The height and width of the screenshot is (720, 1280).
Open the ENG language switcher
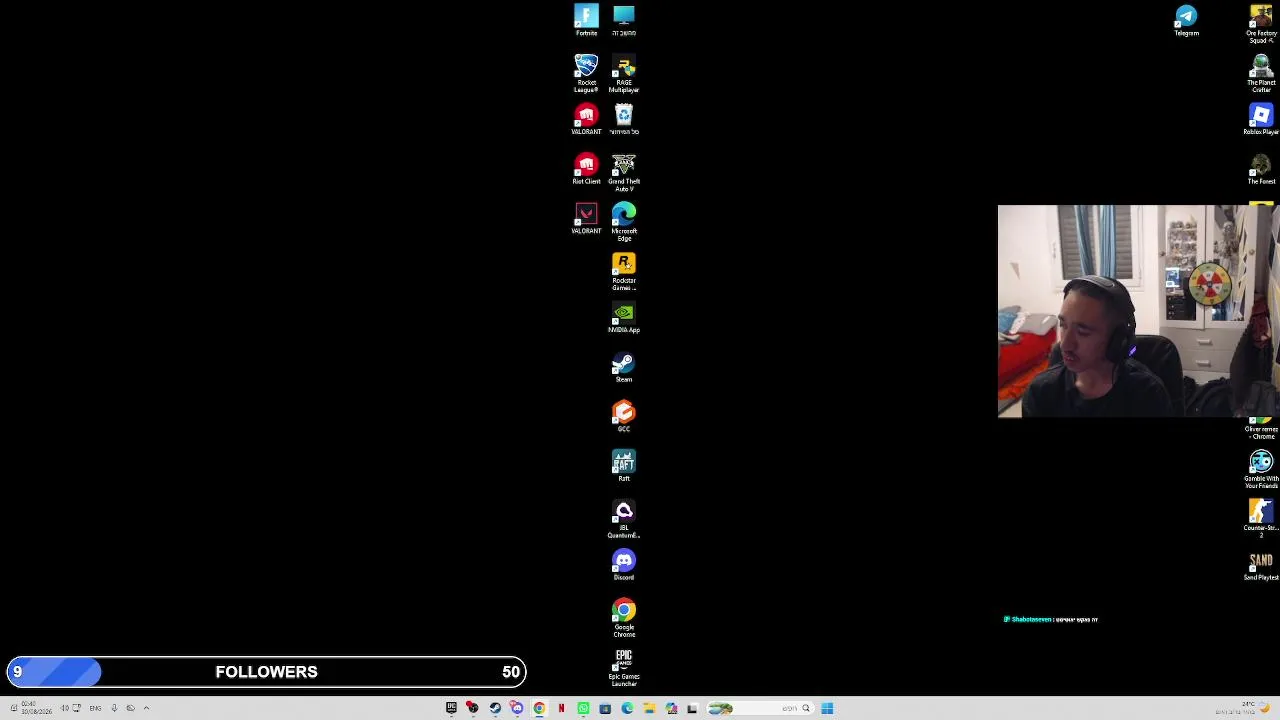click(95, 708)
